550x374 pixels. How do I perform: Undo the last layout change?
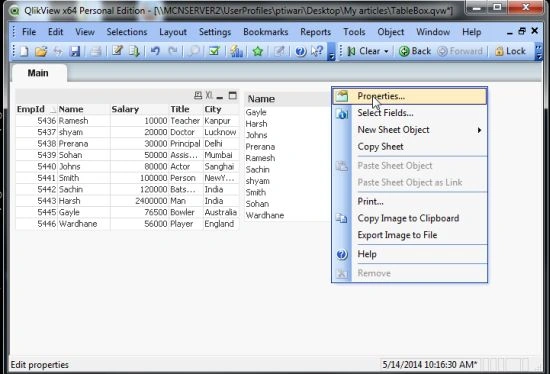pos(155,51)
